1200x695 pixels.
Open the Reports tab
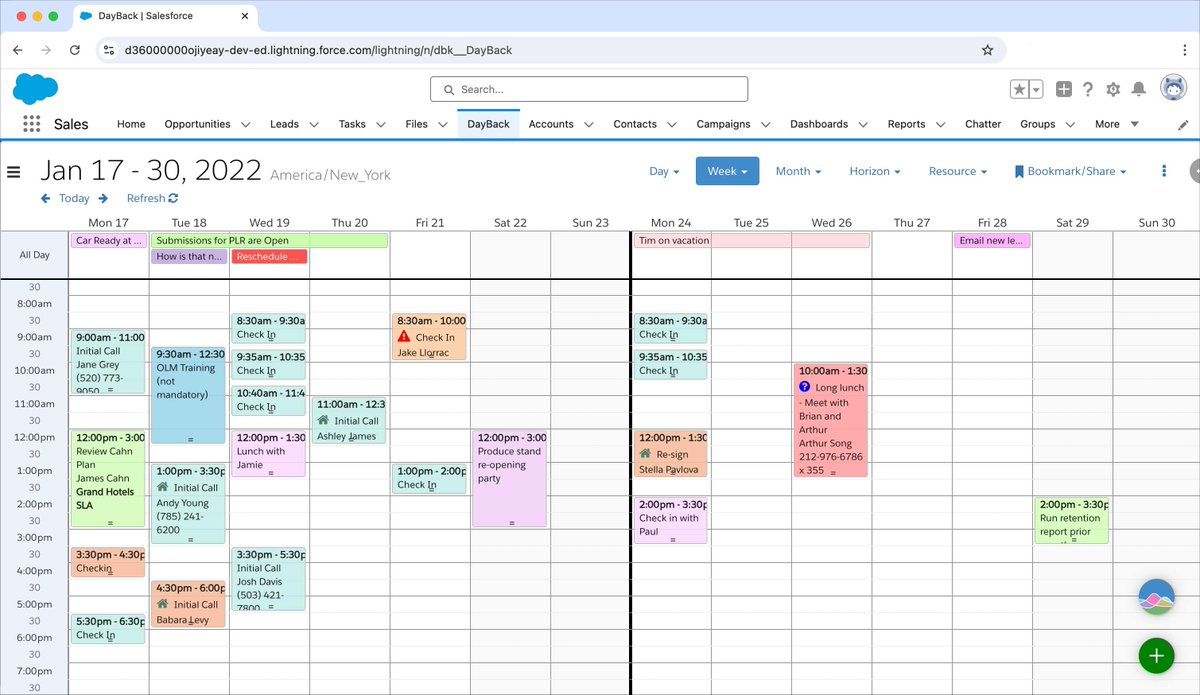tap(906, 124)
